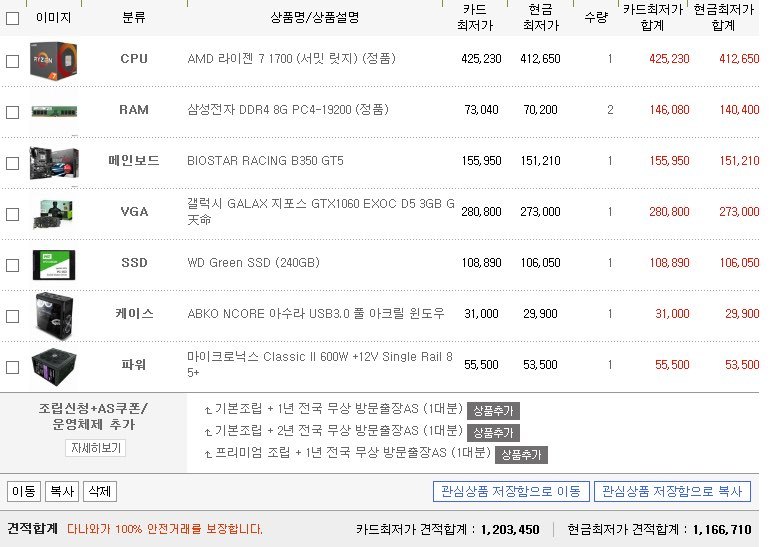Click the Ryzen 7 CPU product image
Viewport: 779px width, 547px height.
tap(53, 60)
